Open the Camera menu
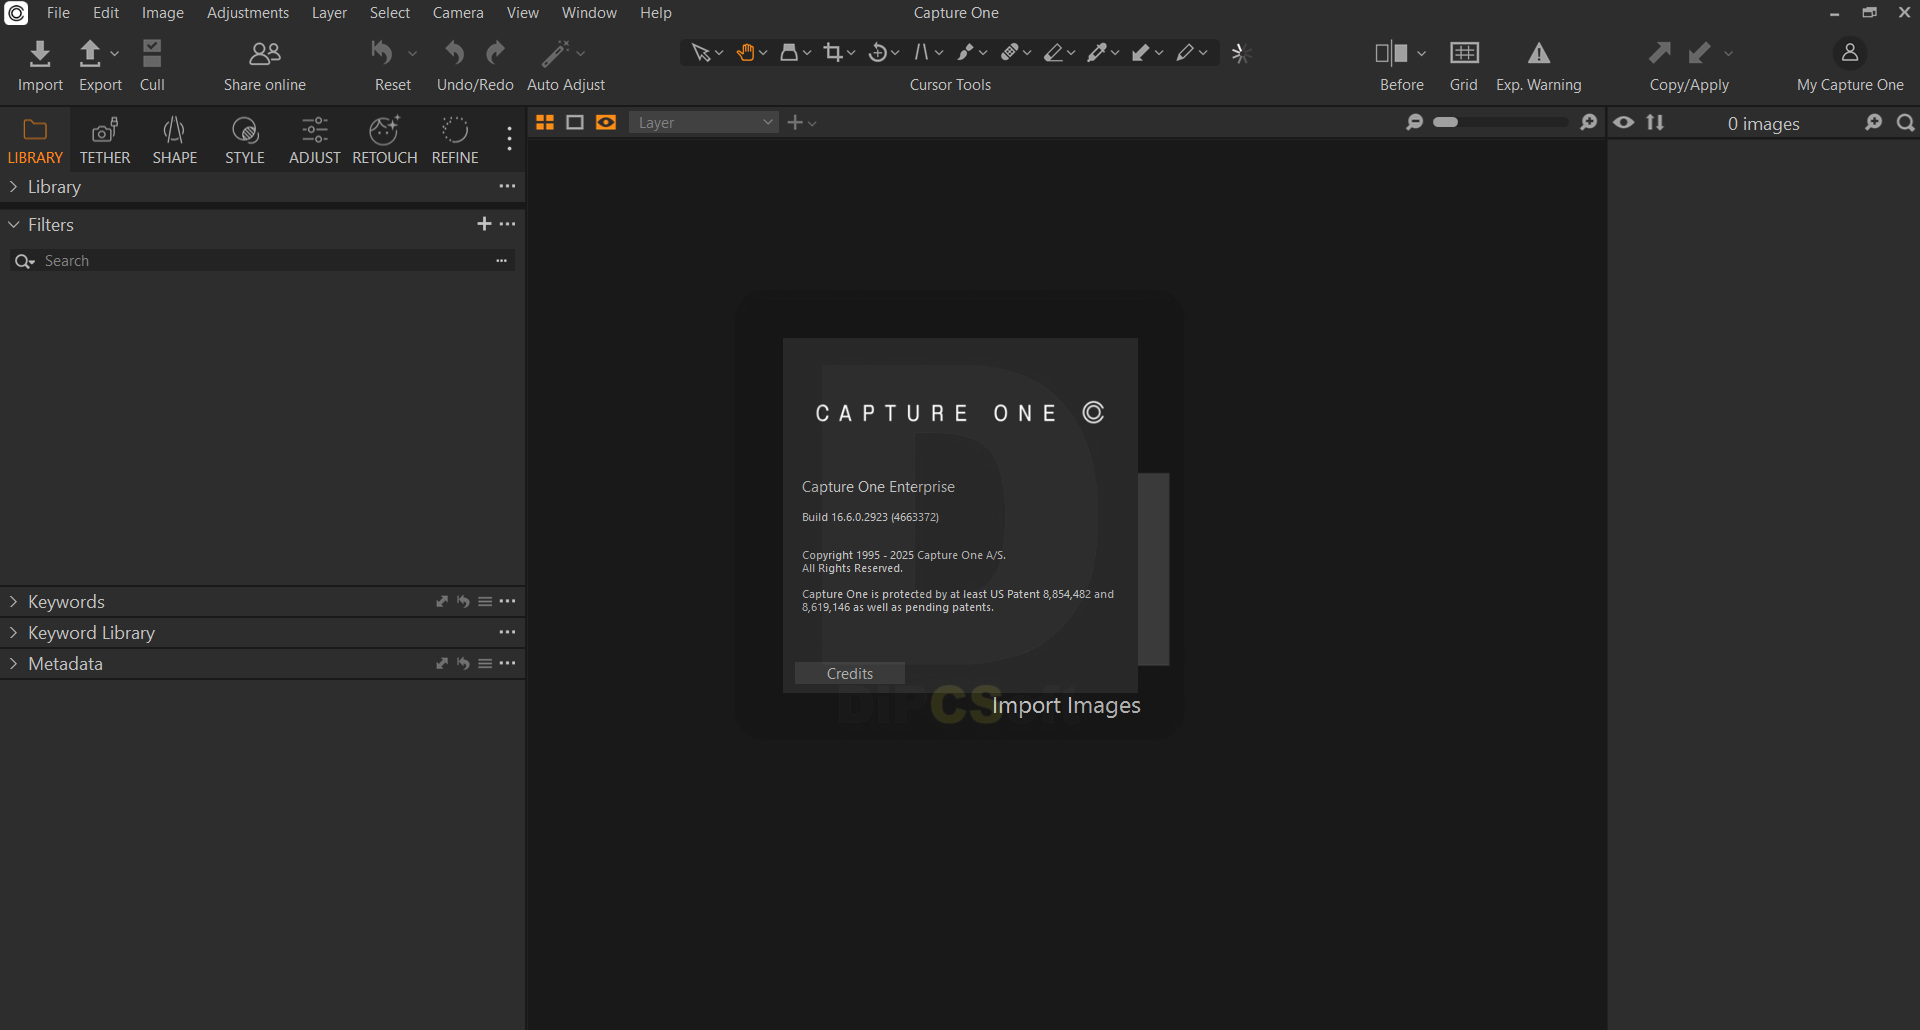The image size is (1920, 1030). click(x=458, y=13)
